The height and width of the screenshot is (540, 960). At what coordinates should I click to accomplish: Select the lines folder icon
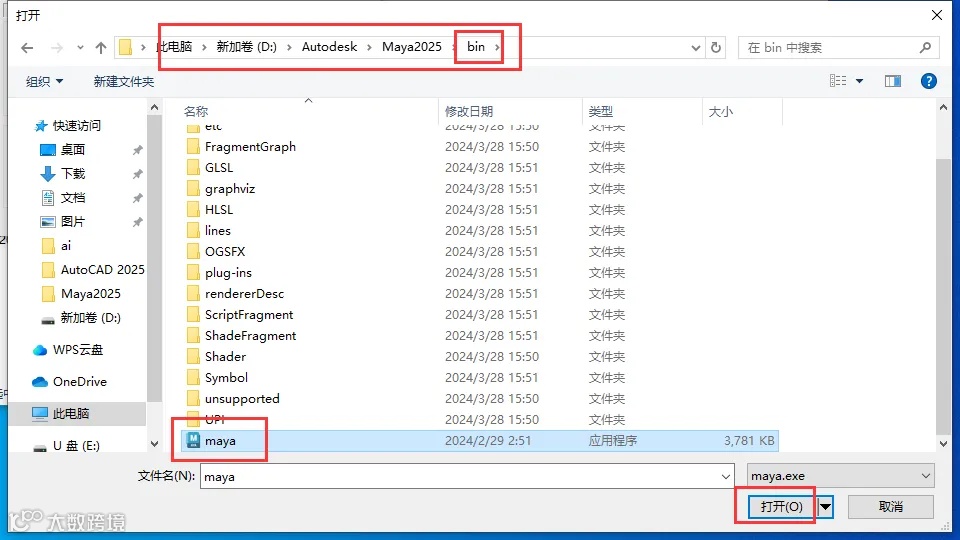(x=193, y=230)
